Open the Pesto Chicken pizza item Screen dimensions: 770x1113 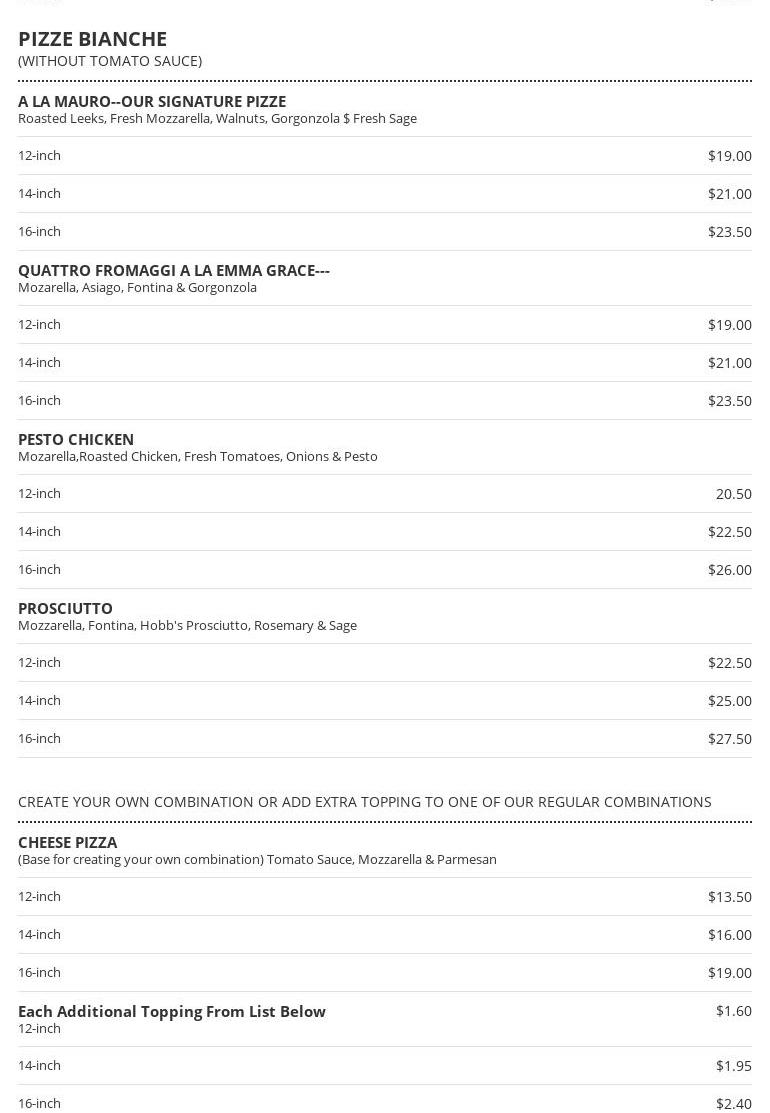[76, 439]
